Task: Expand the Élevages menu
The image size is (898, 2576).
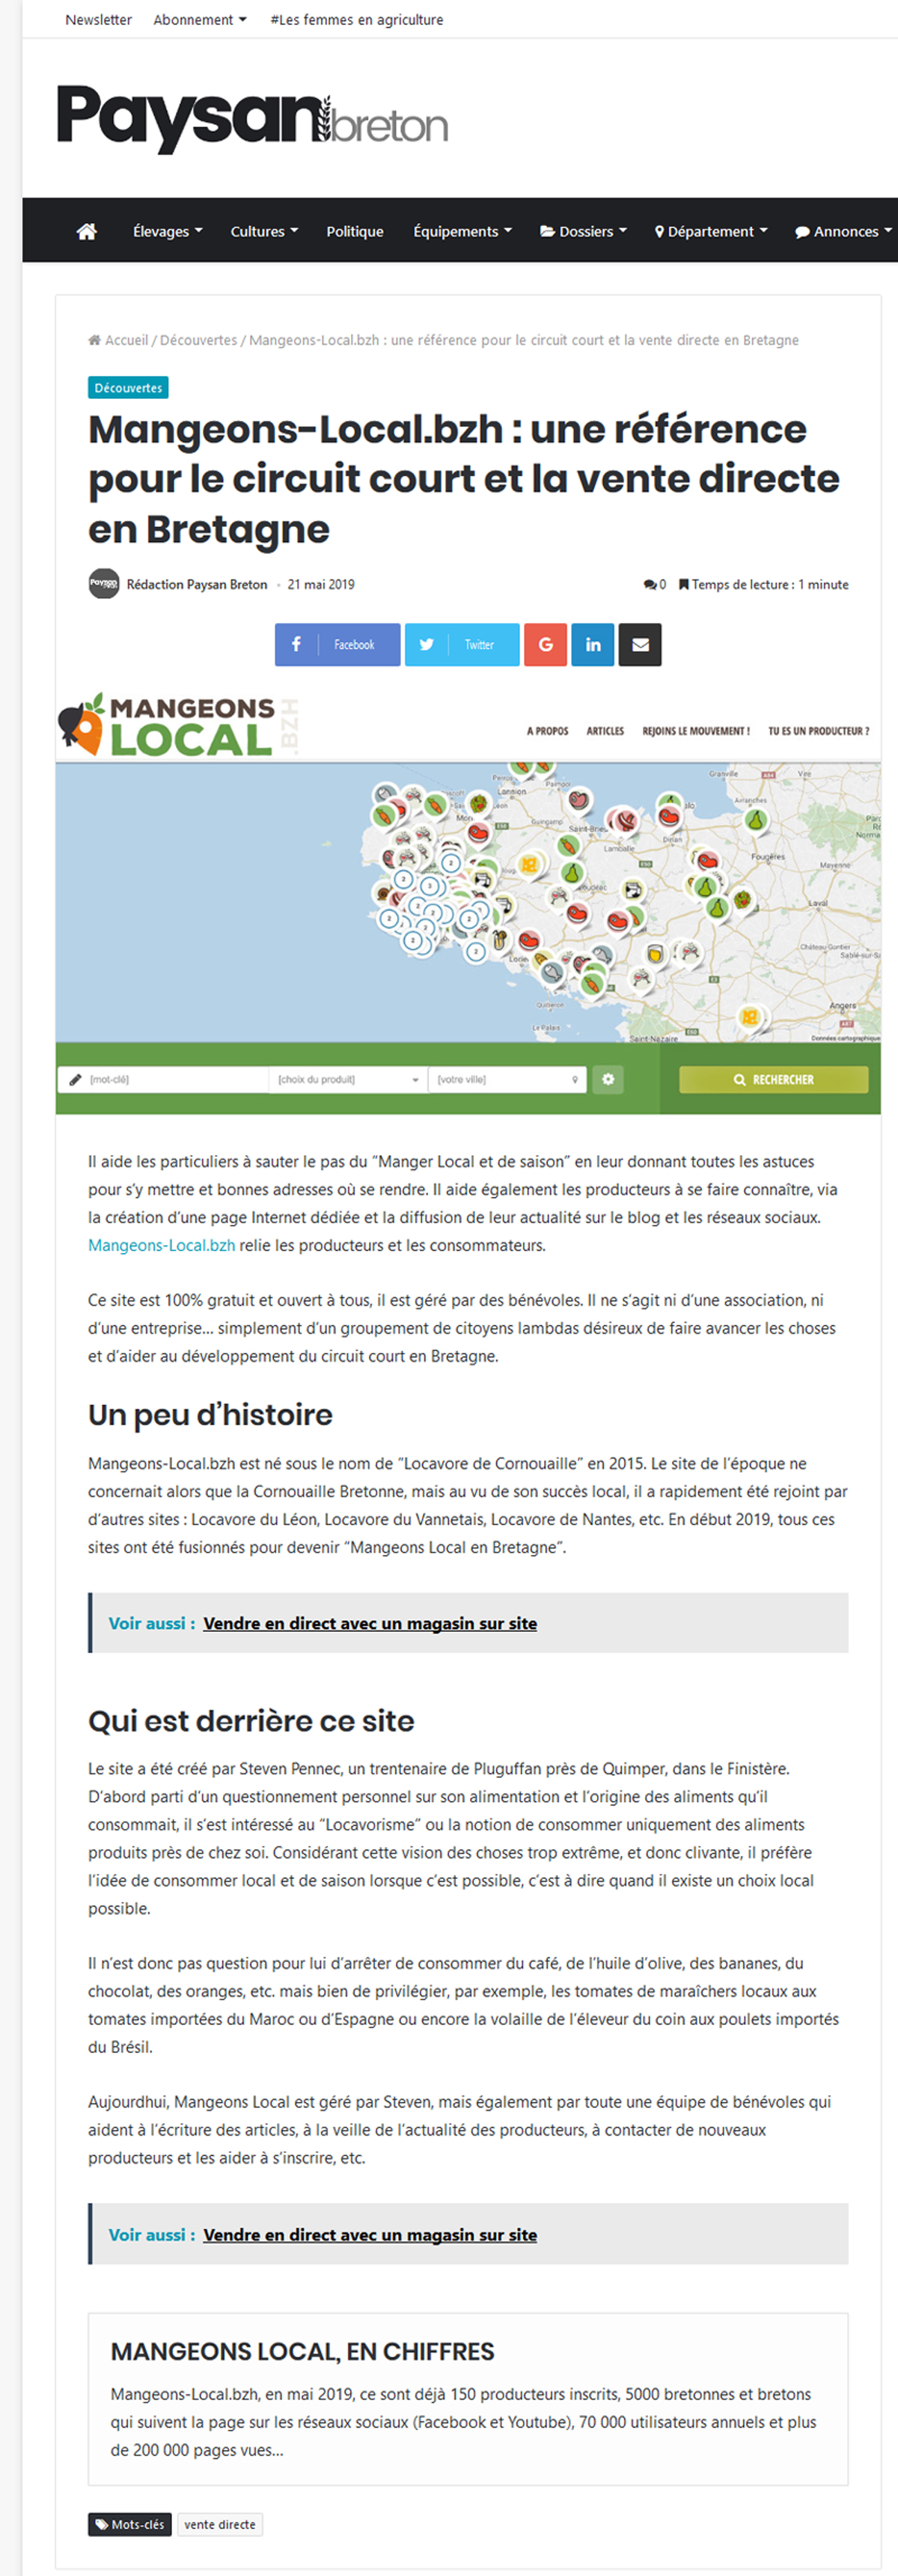Action: 167,231
